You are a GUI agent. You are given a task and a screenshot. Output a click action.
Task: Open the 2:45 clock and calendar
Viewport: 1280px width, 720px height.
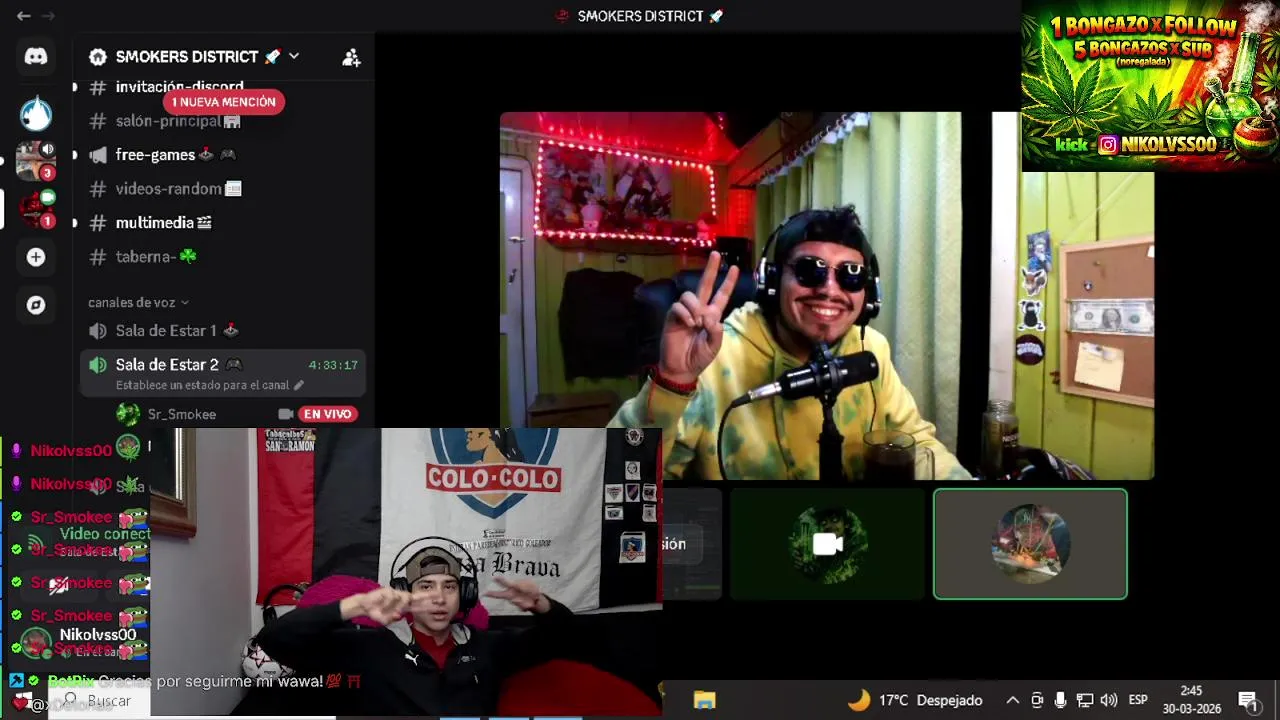pos(1191,700)
